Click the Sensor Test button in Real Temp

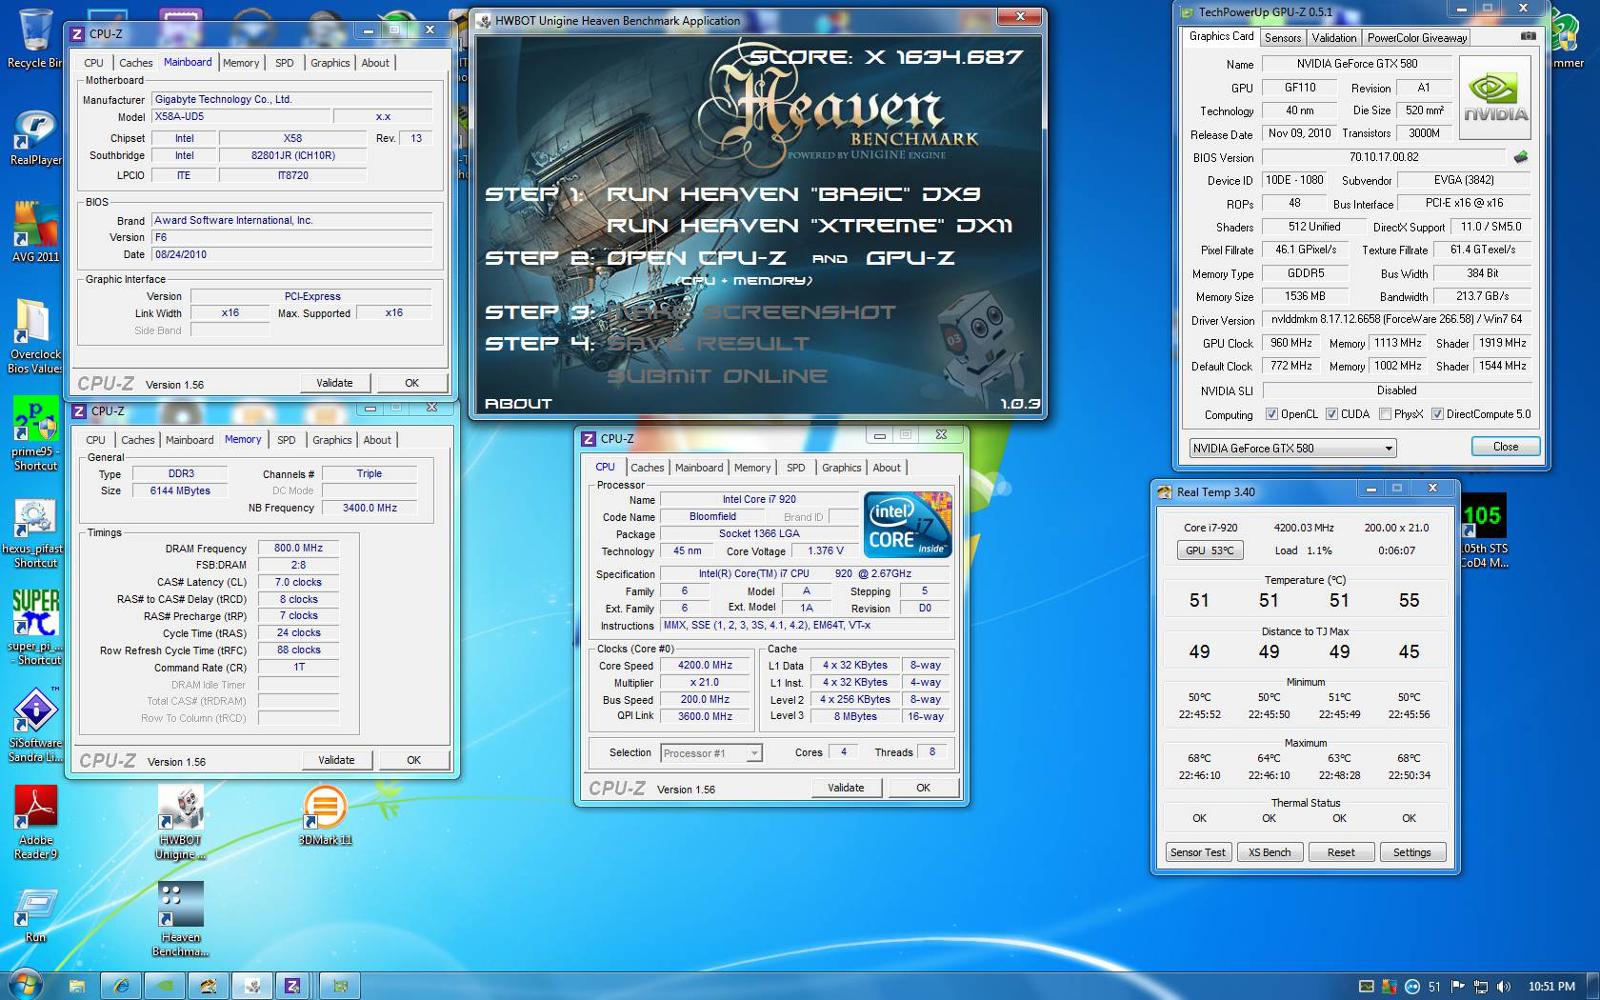pyautogui.click(x=1198, y=853)
